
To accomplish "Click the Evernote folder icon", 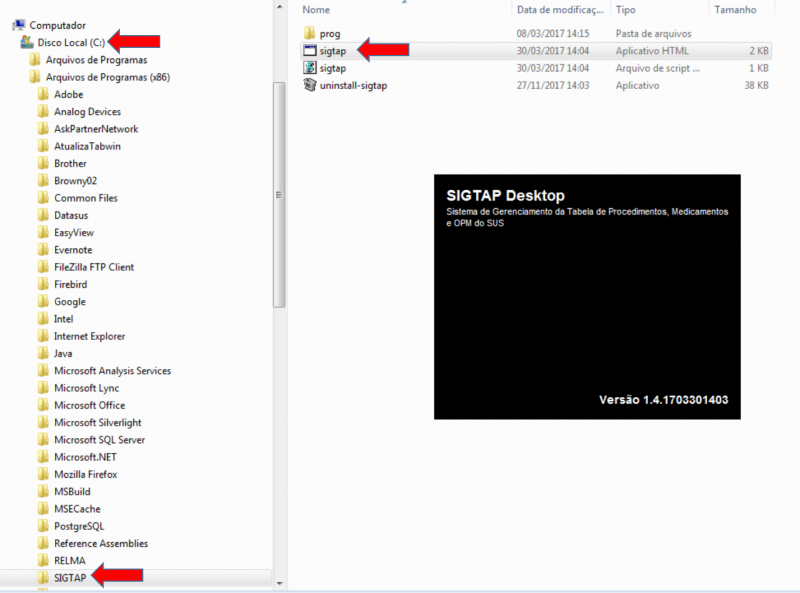I will click(43, 250).
